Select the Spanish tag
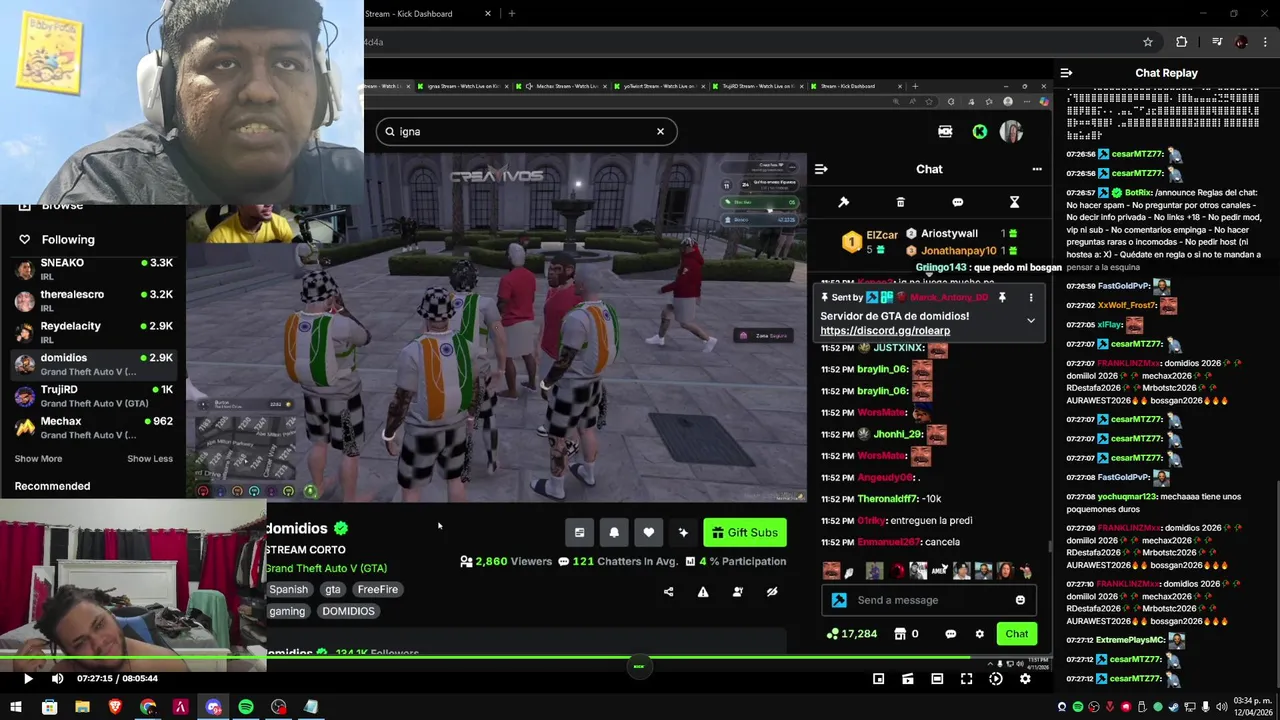The width and height of the screenshot is (1280, 720). (x=288, y=590)
